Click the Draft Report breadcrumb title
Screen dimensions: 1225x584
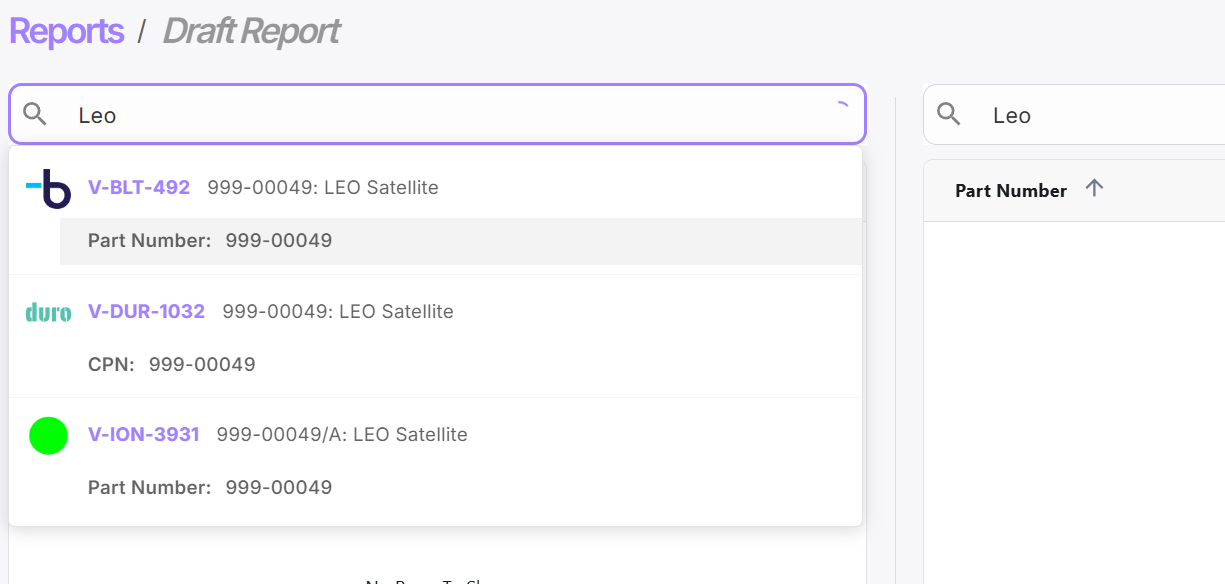point(250,31)
